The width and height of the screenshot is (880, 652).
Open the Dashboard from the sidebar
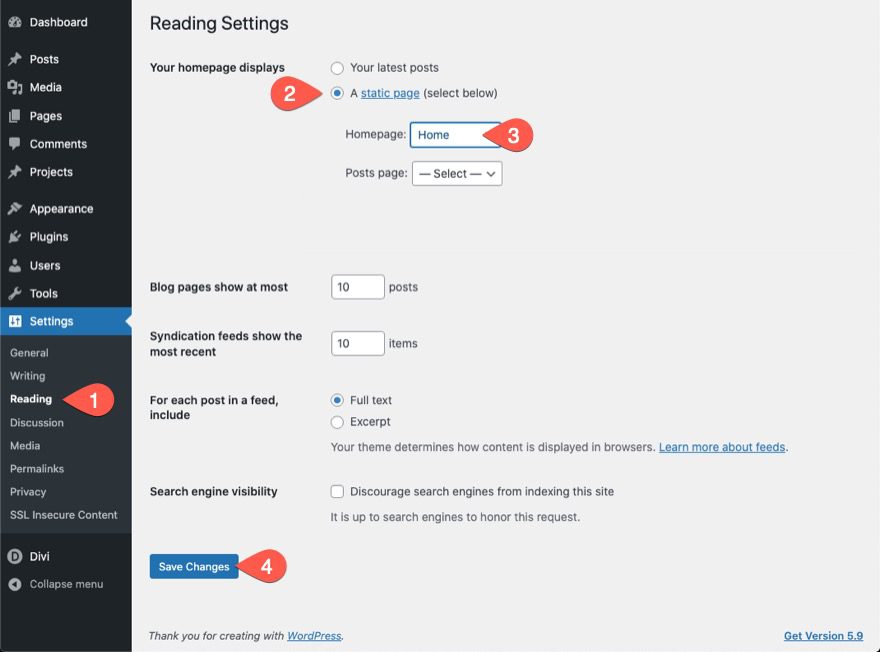tap(17, 22)
